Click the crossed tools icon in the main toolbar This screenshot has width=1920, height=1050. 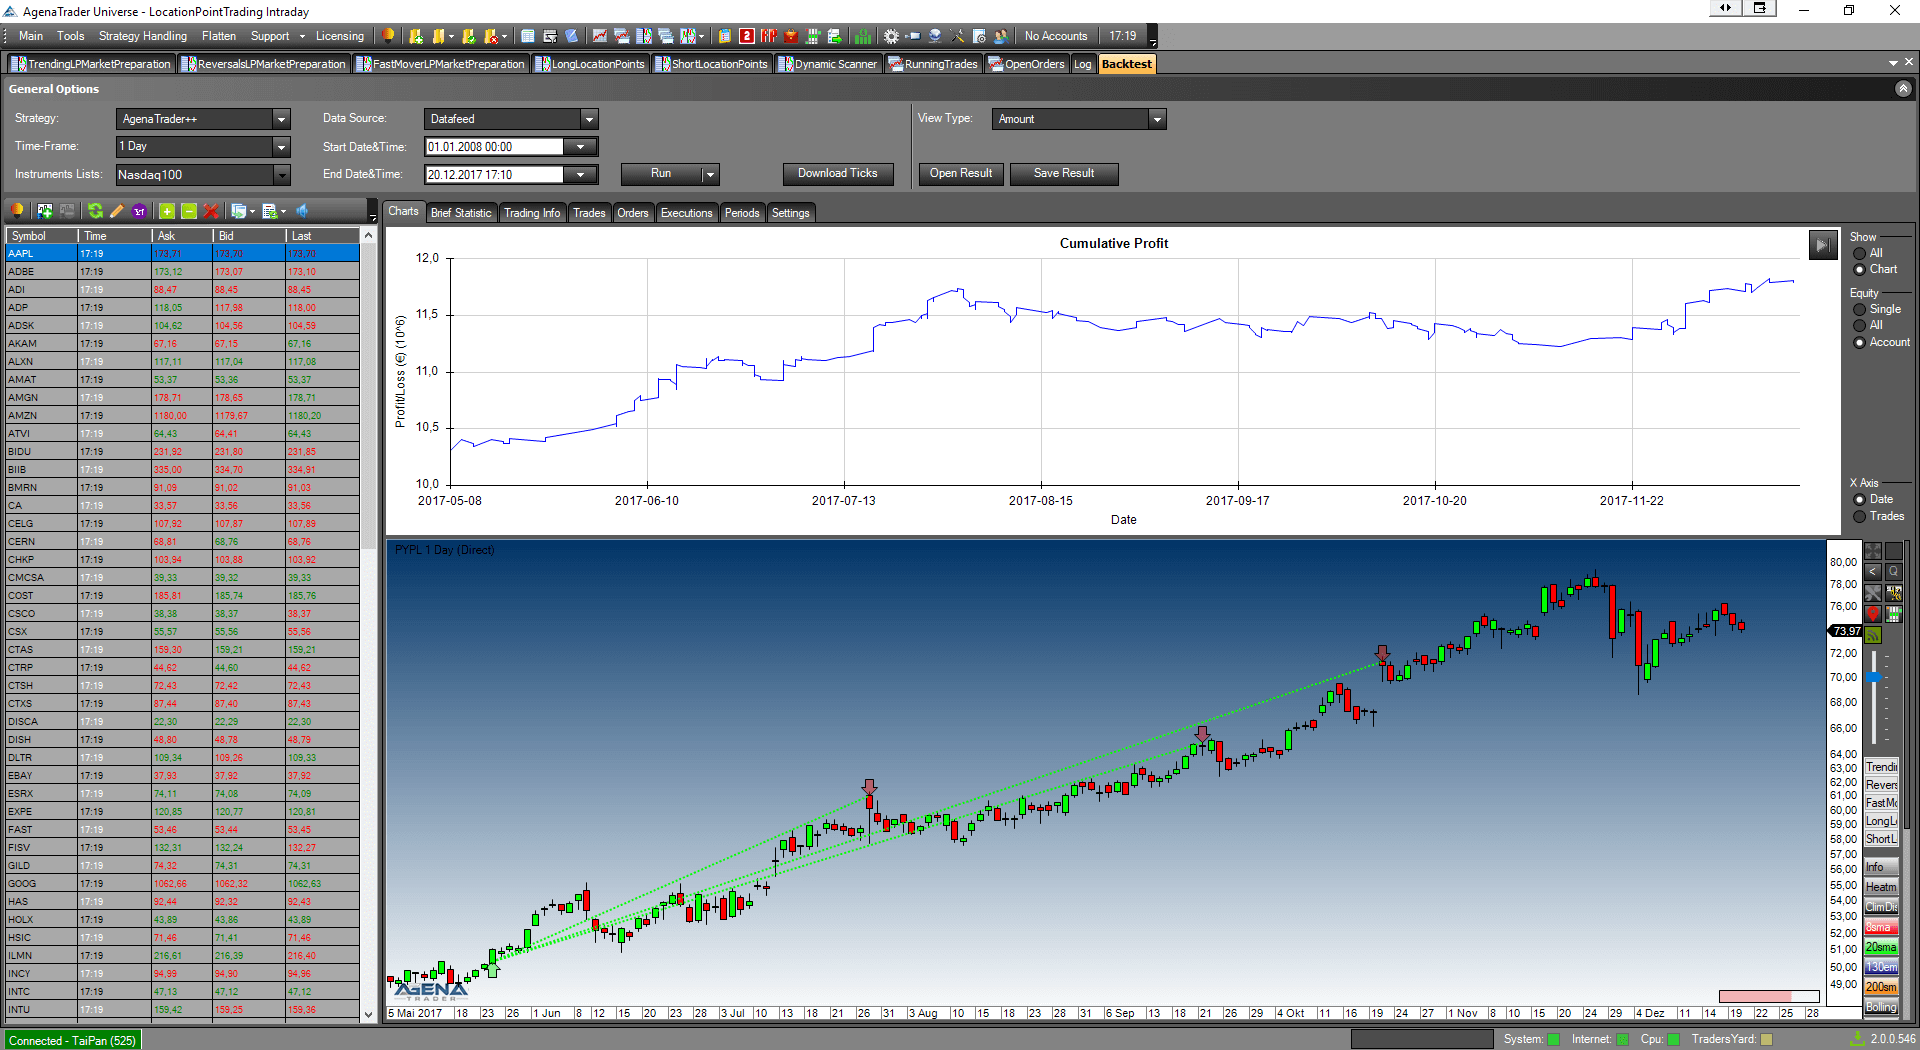coord(957,36)
